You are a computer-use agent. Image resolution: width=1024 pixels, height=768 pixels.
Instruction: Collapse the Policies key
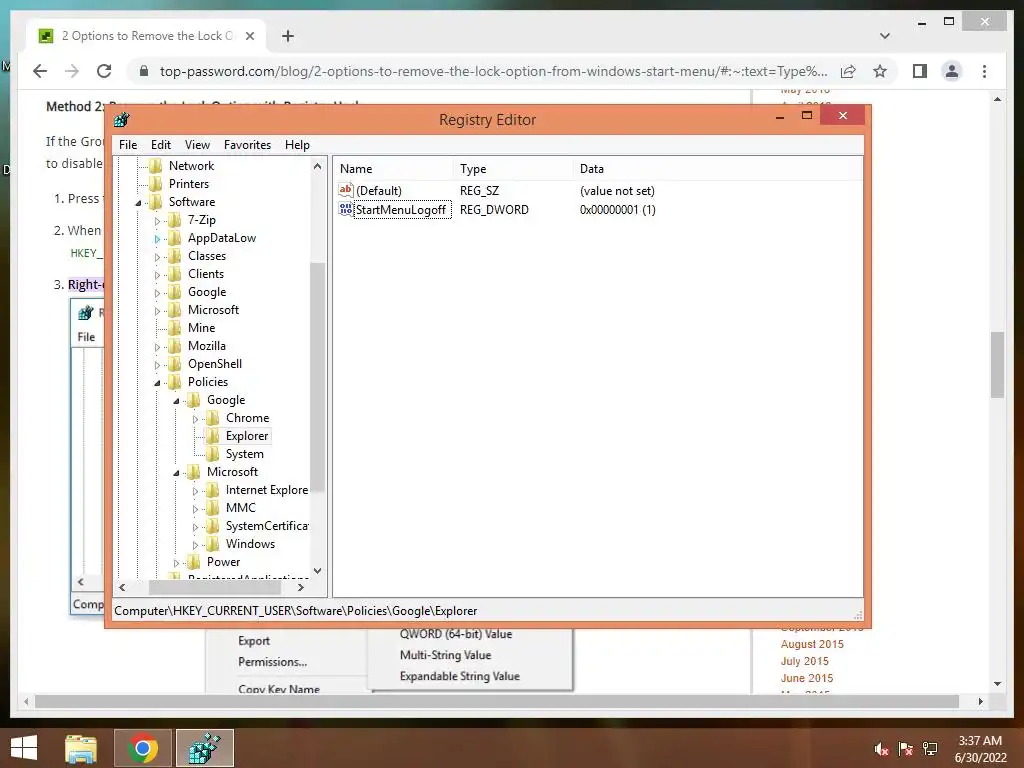pos(157,383)
